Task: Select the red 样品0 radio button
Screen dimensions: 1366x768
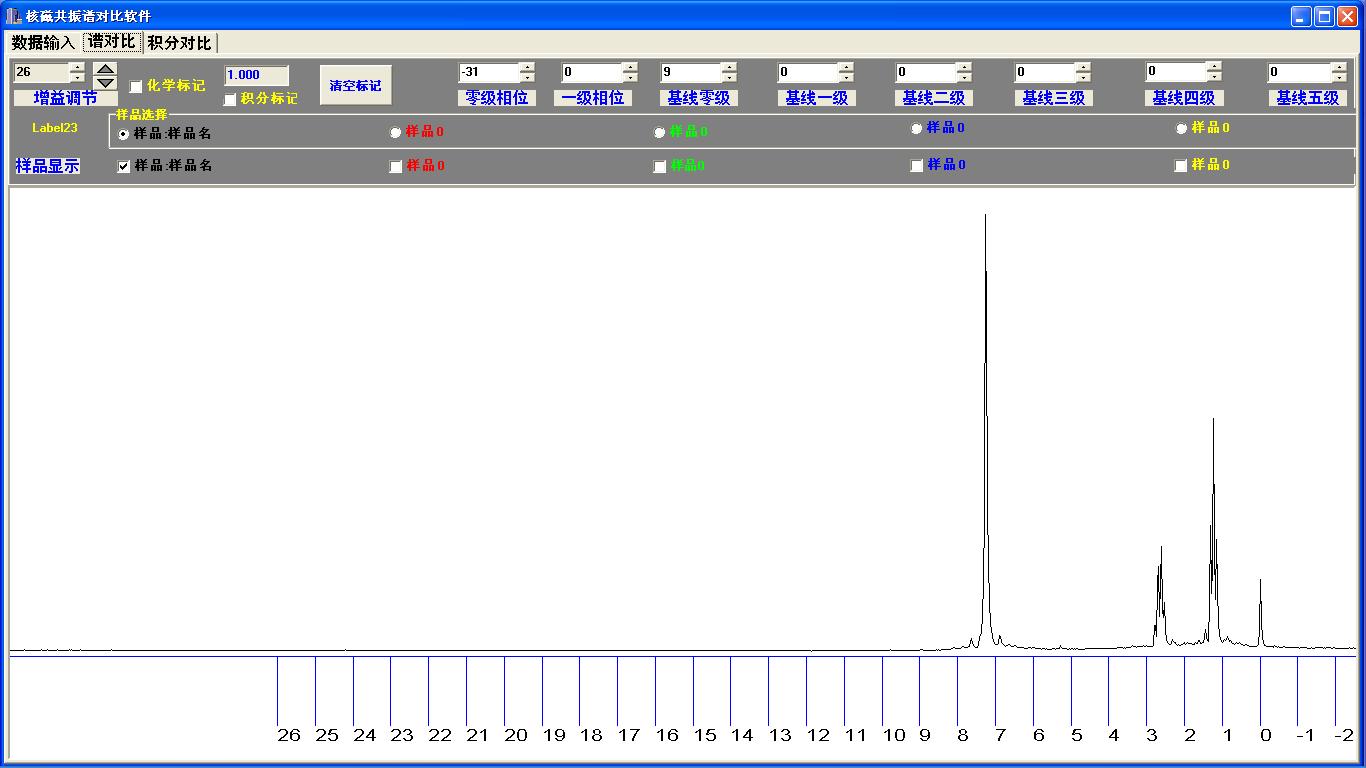Action: pyautogui.click(x=396, y=132)
